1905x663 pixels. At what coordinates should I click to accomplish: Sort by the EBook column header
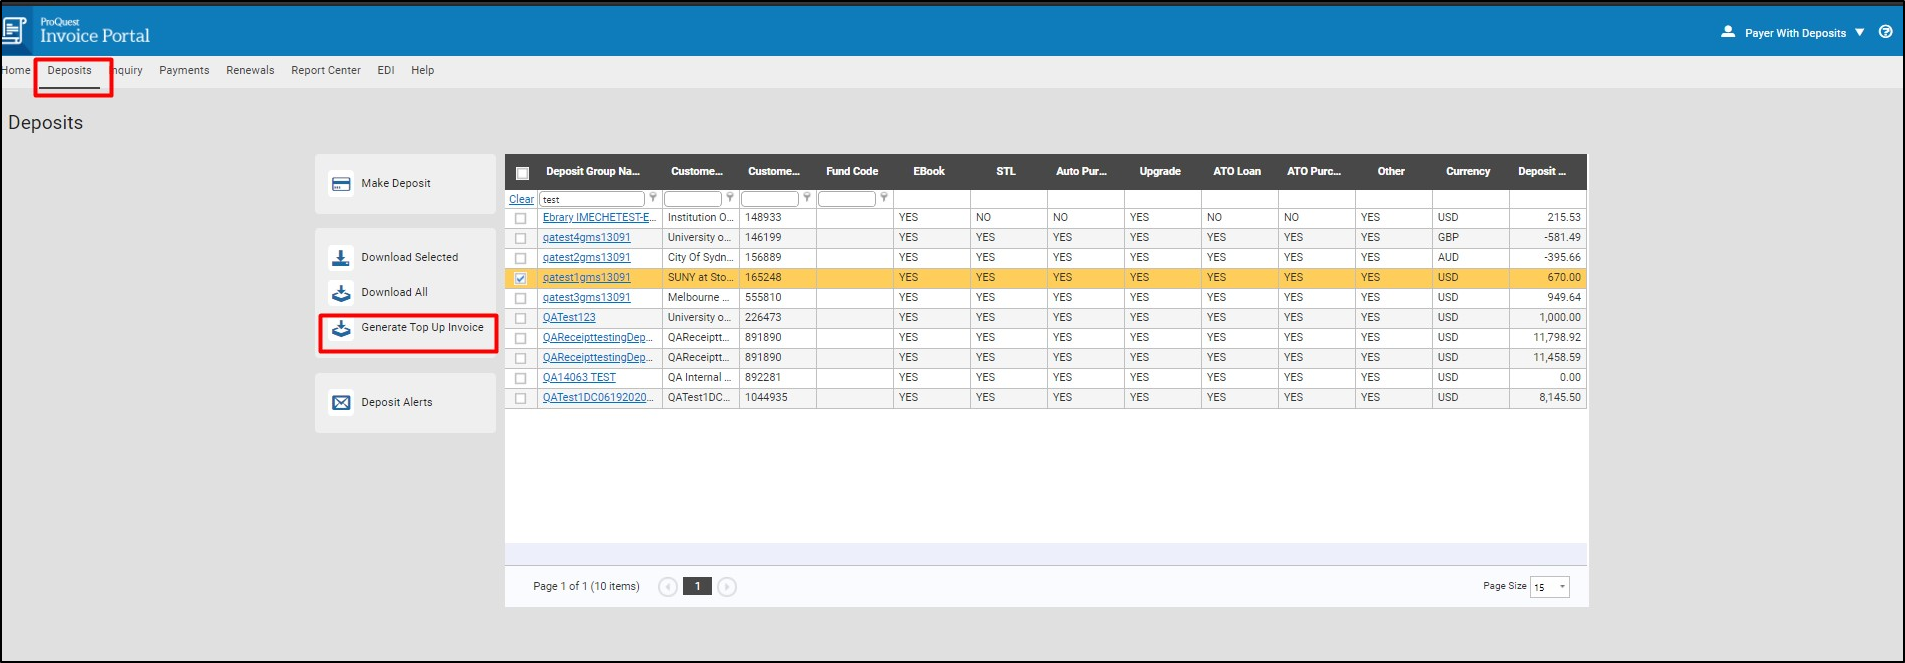(928, 172)
